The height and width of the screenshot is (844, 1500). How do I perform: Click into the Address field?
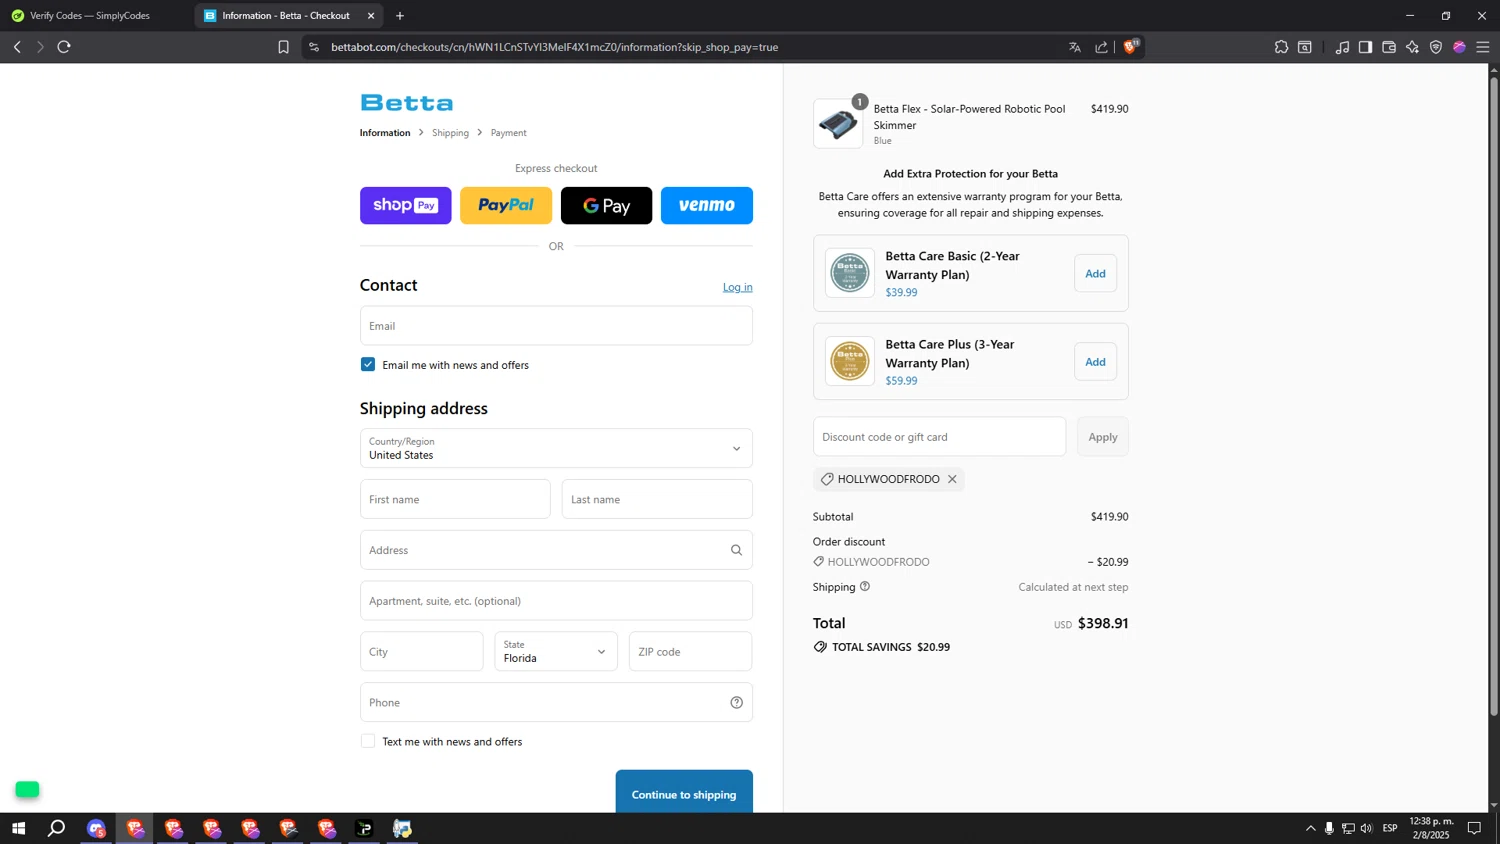click(x=556, y=550)
